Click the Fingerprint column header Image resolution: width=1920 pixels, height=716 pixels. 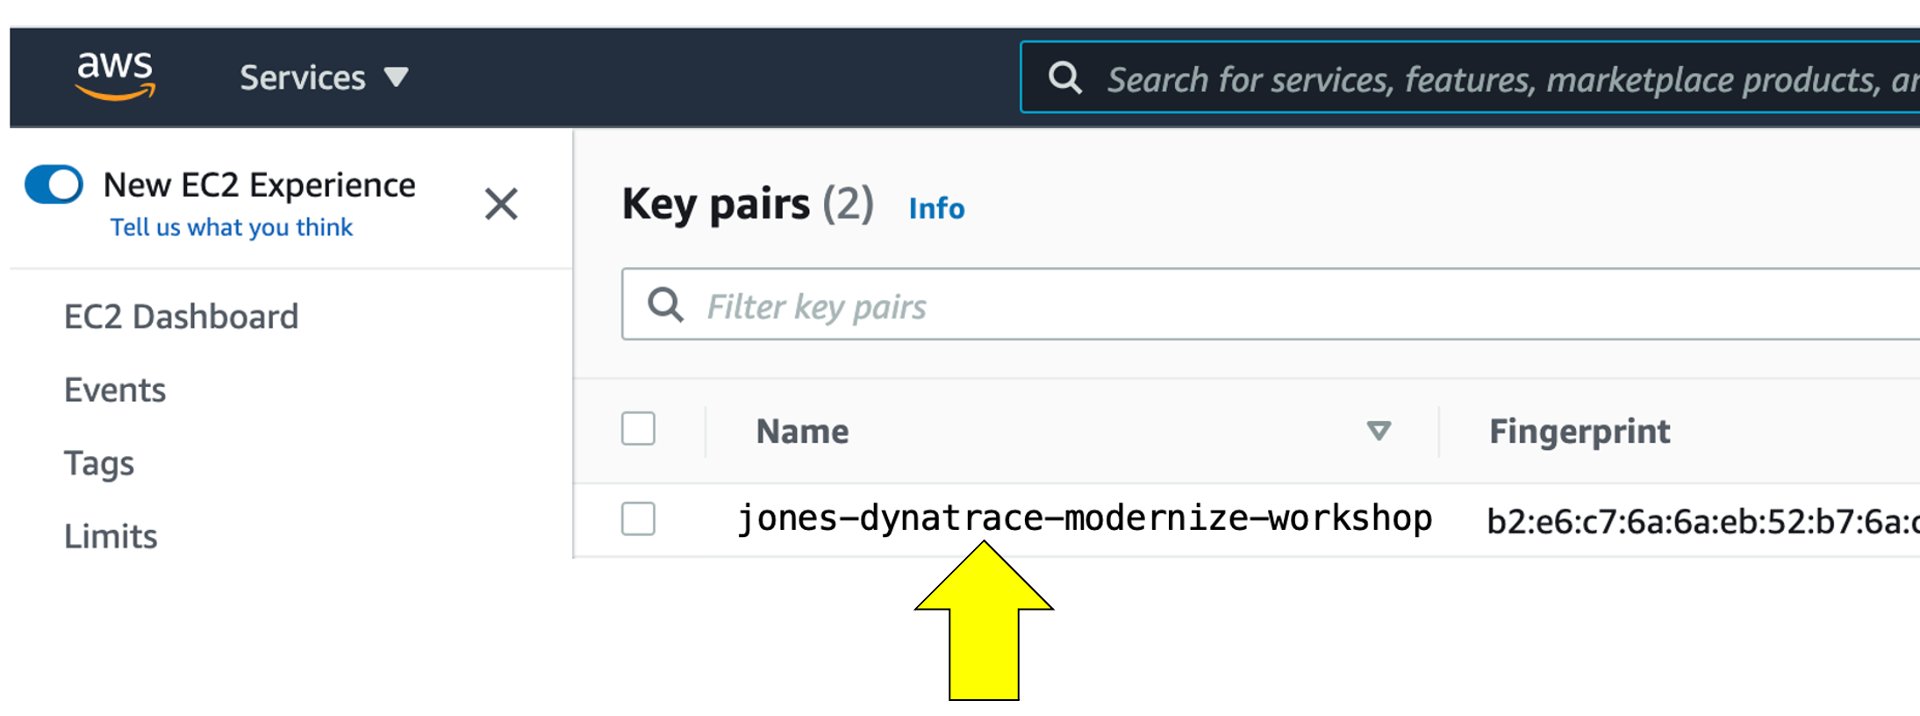click(x=1580, y=431)
